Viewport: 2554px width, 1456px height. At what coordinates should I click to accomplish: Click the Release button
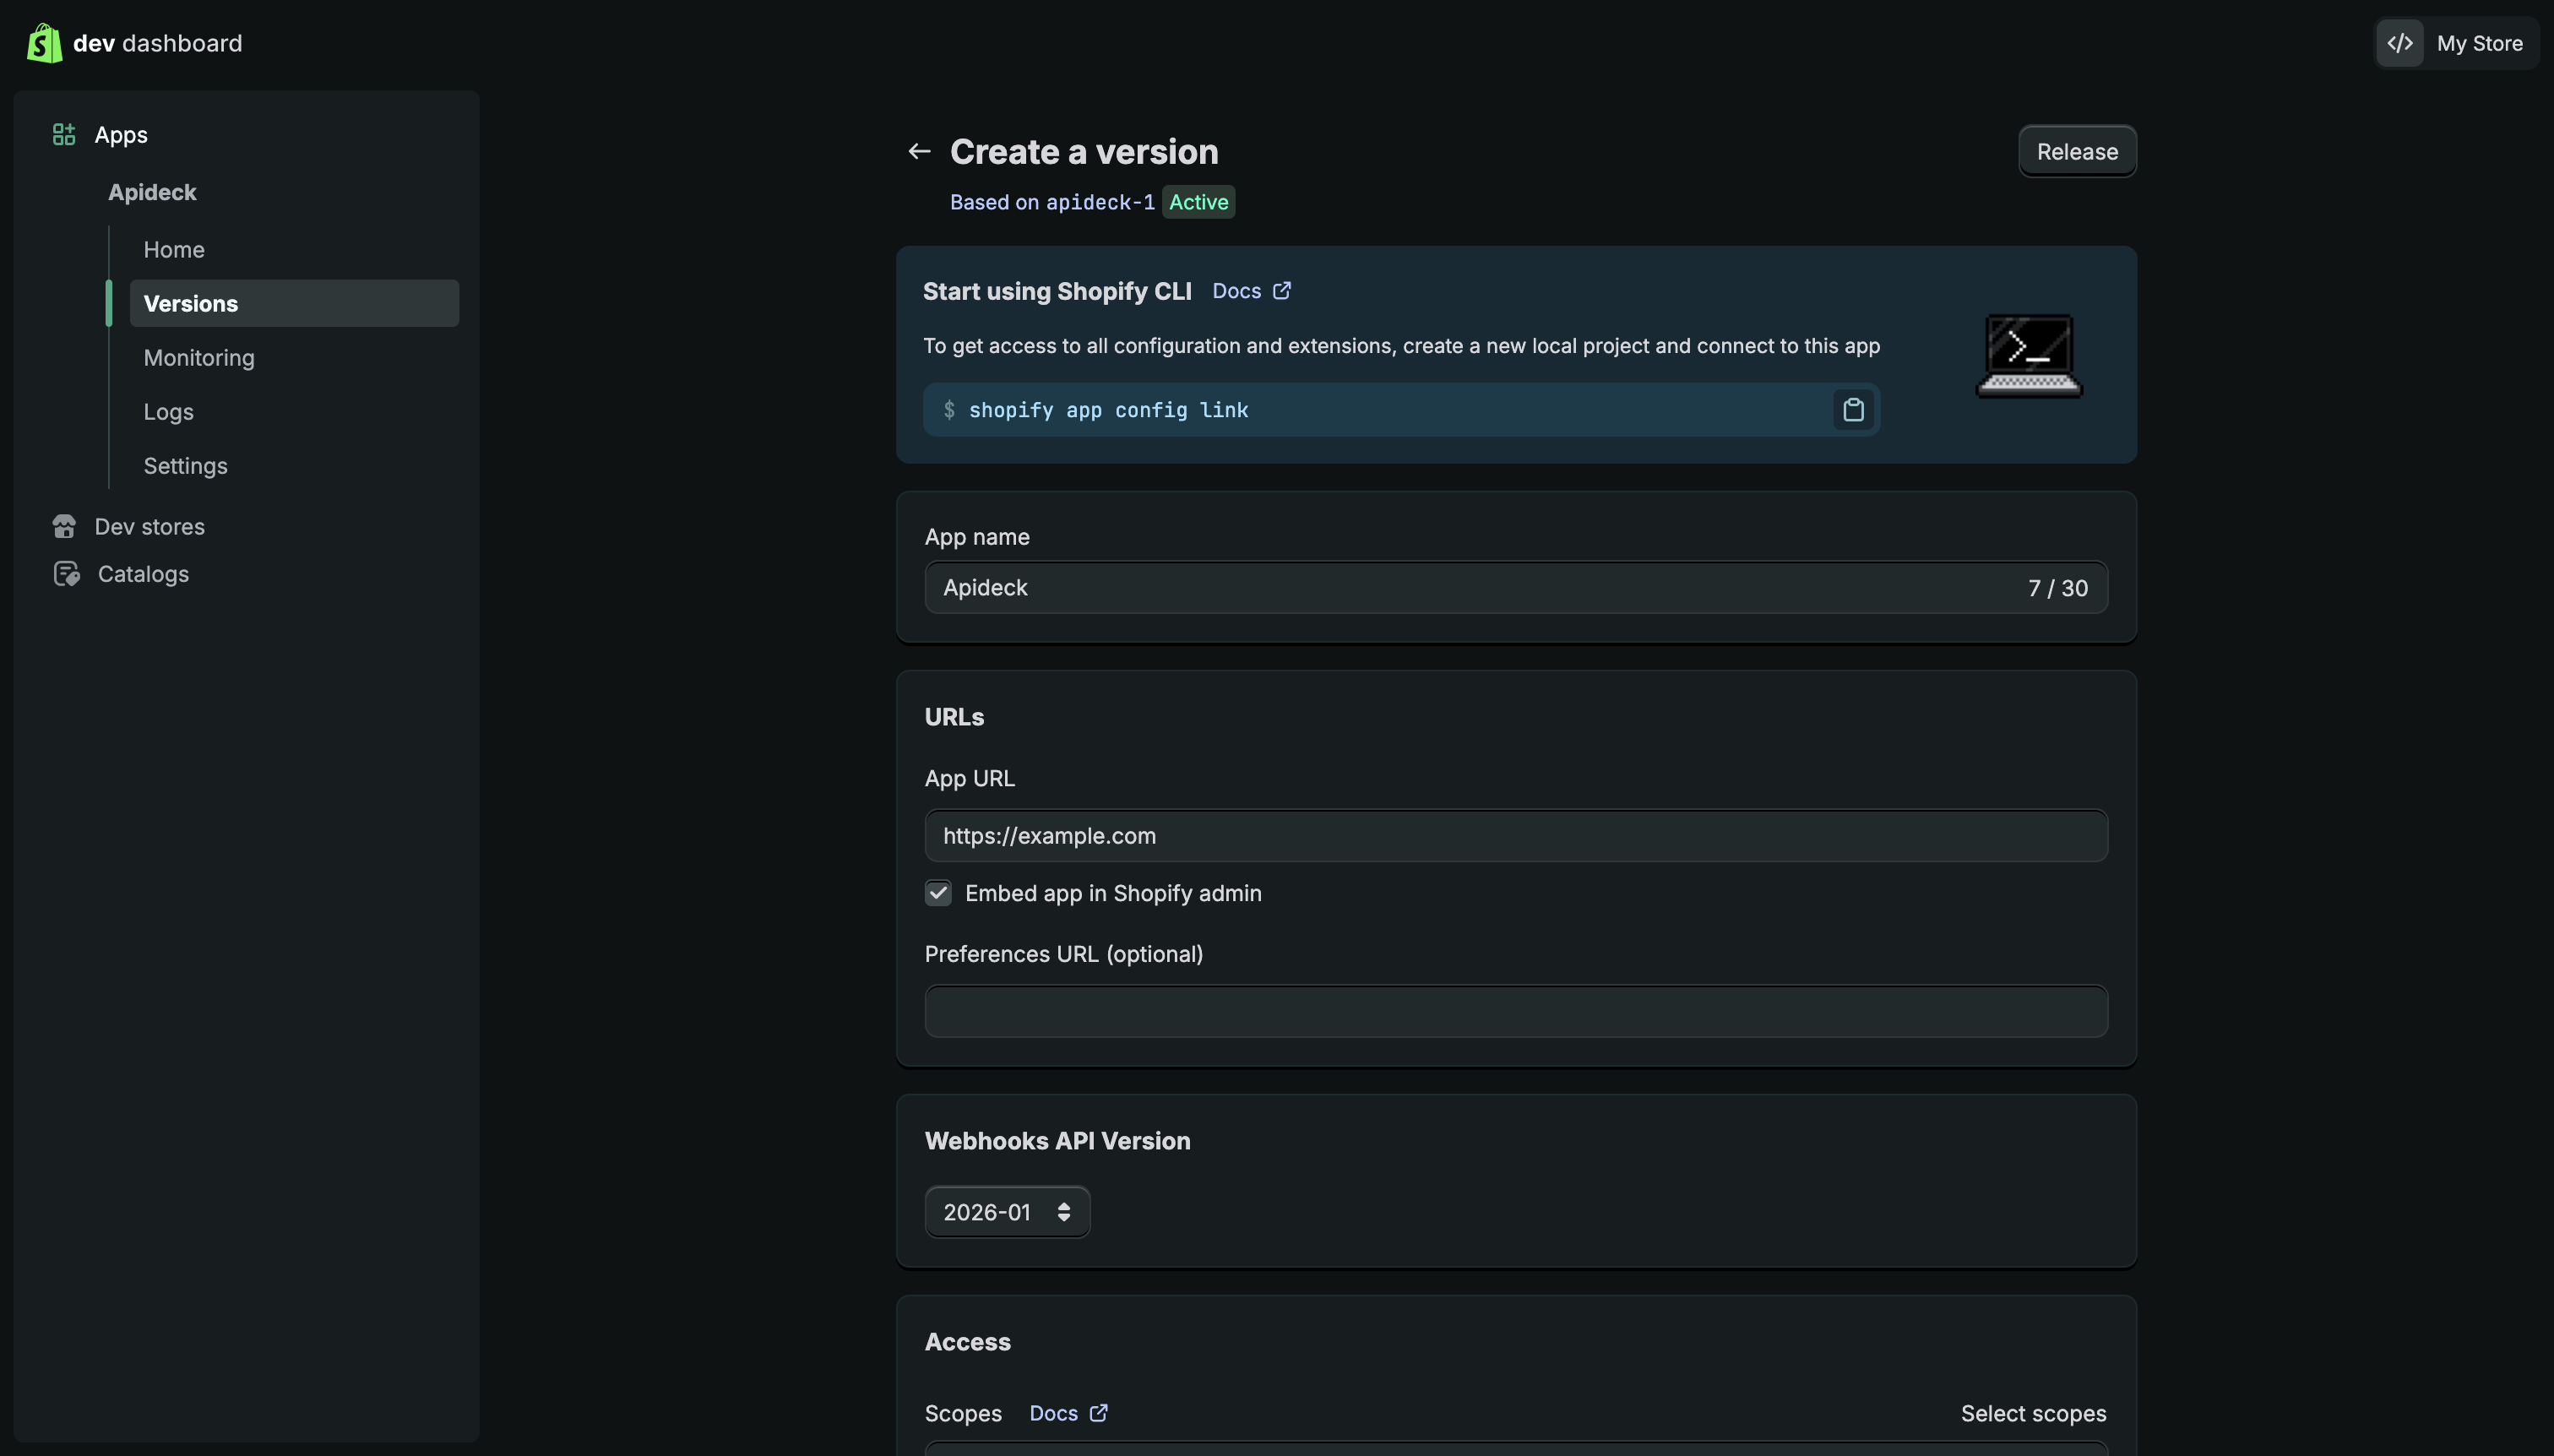(2077, 151)
